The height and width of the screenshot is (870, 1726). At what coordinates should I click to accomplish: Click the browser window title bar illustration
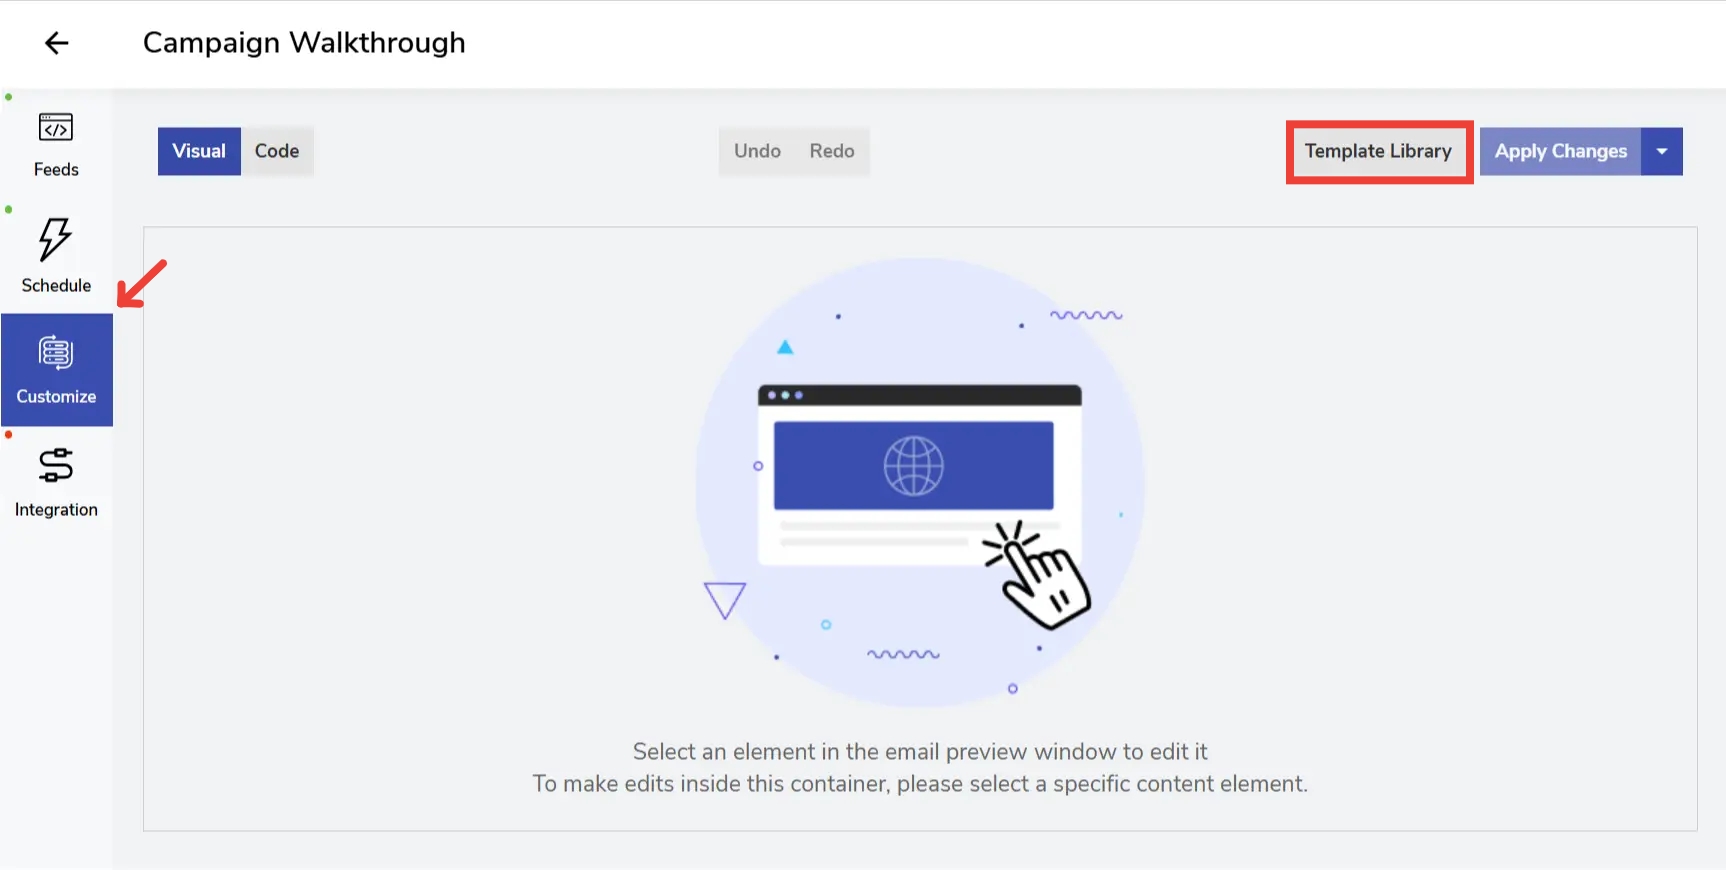[919, 395]
